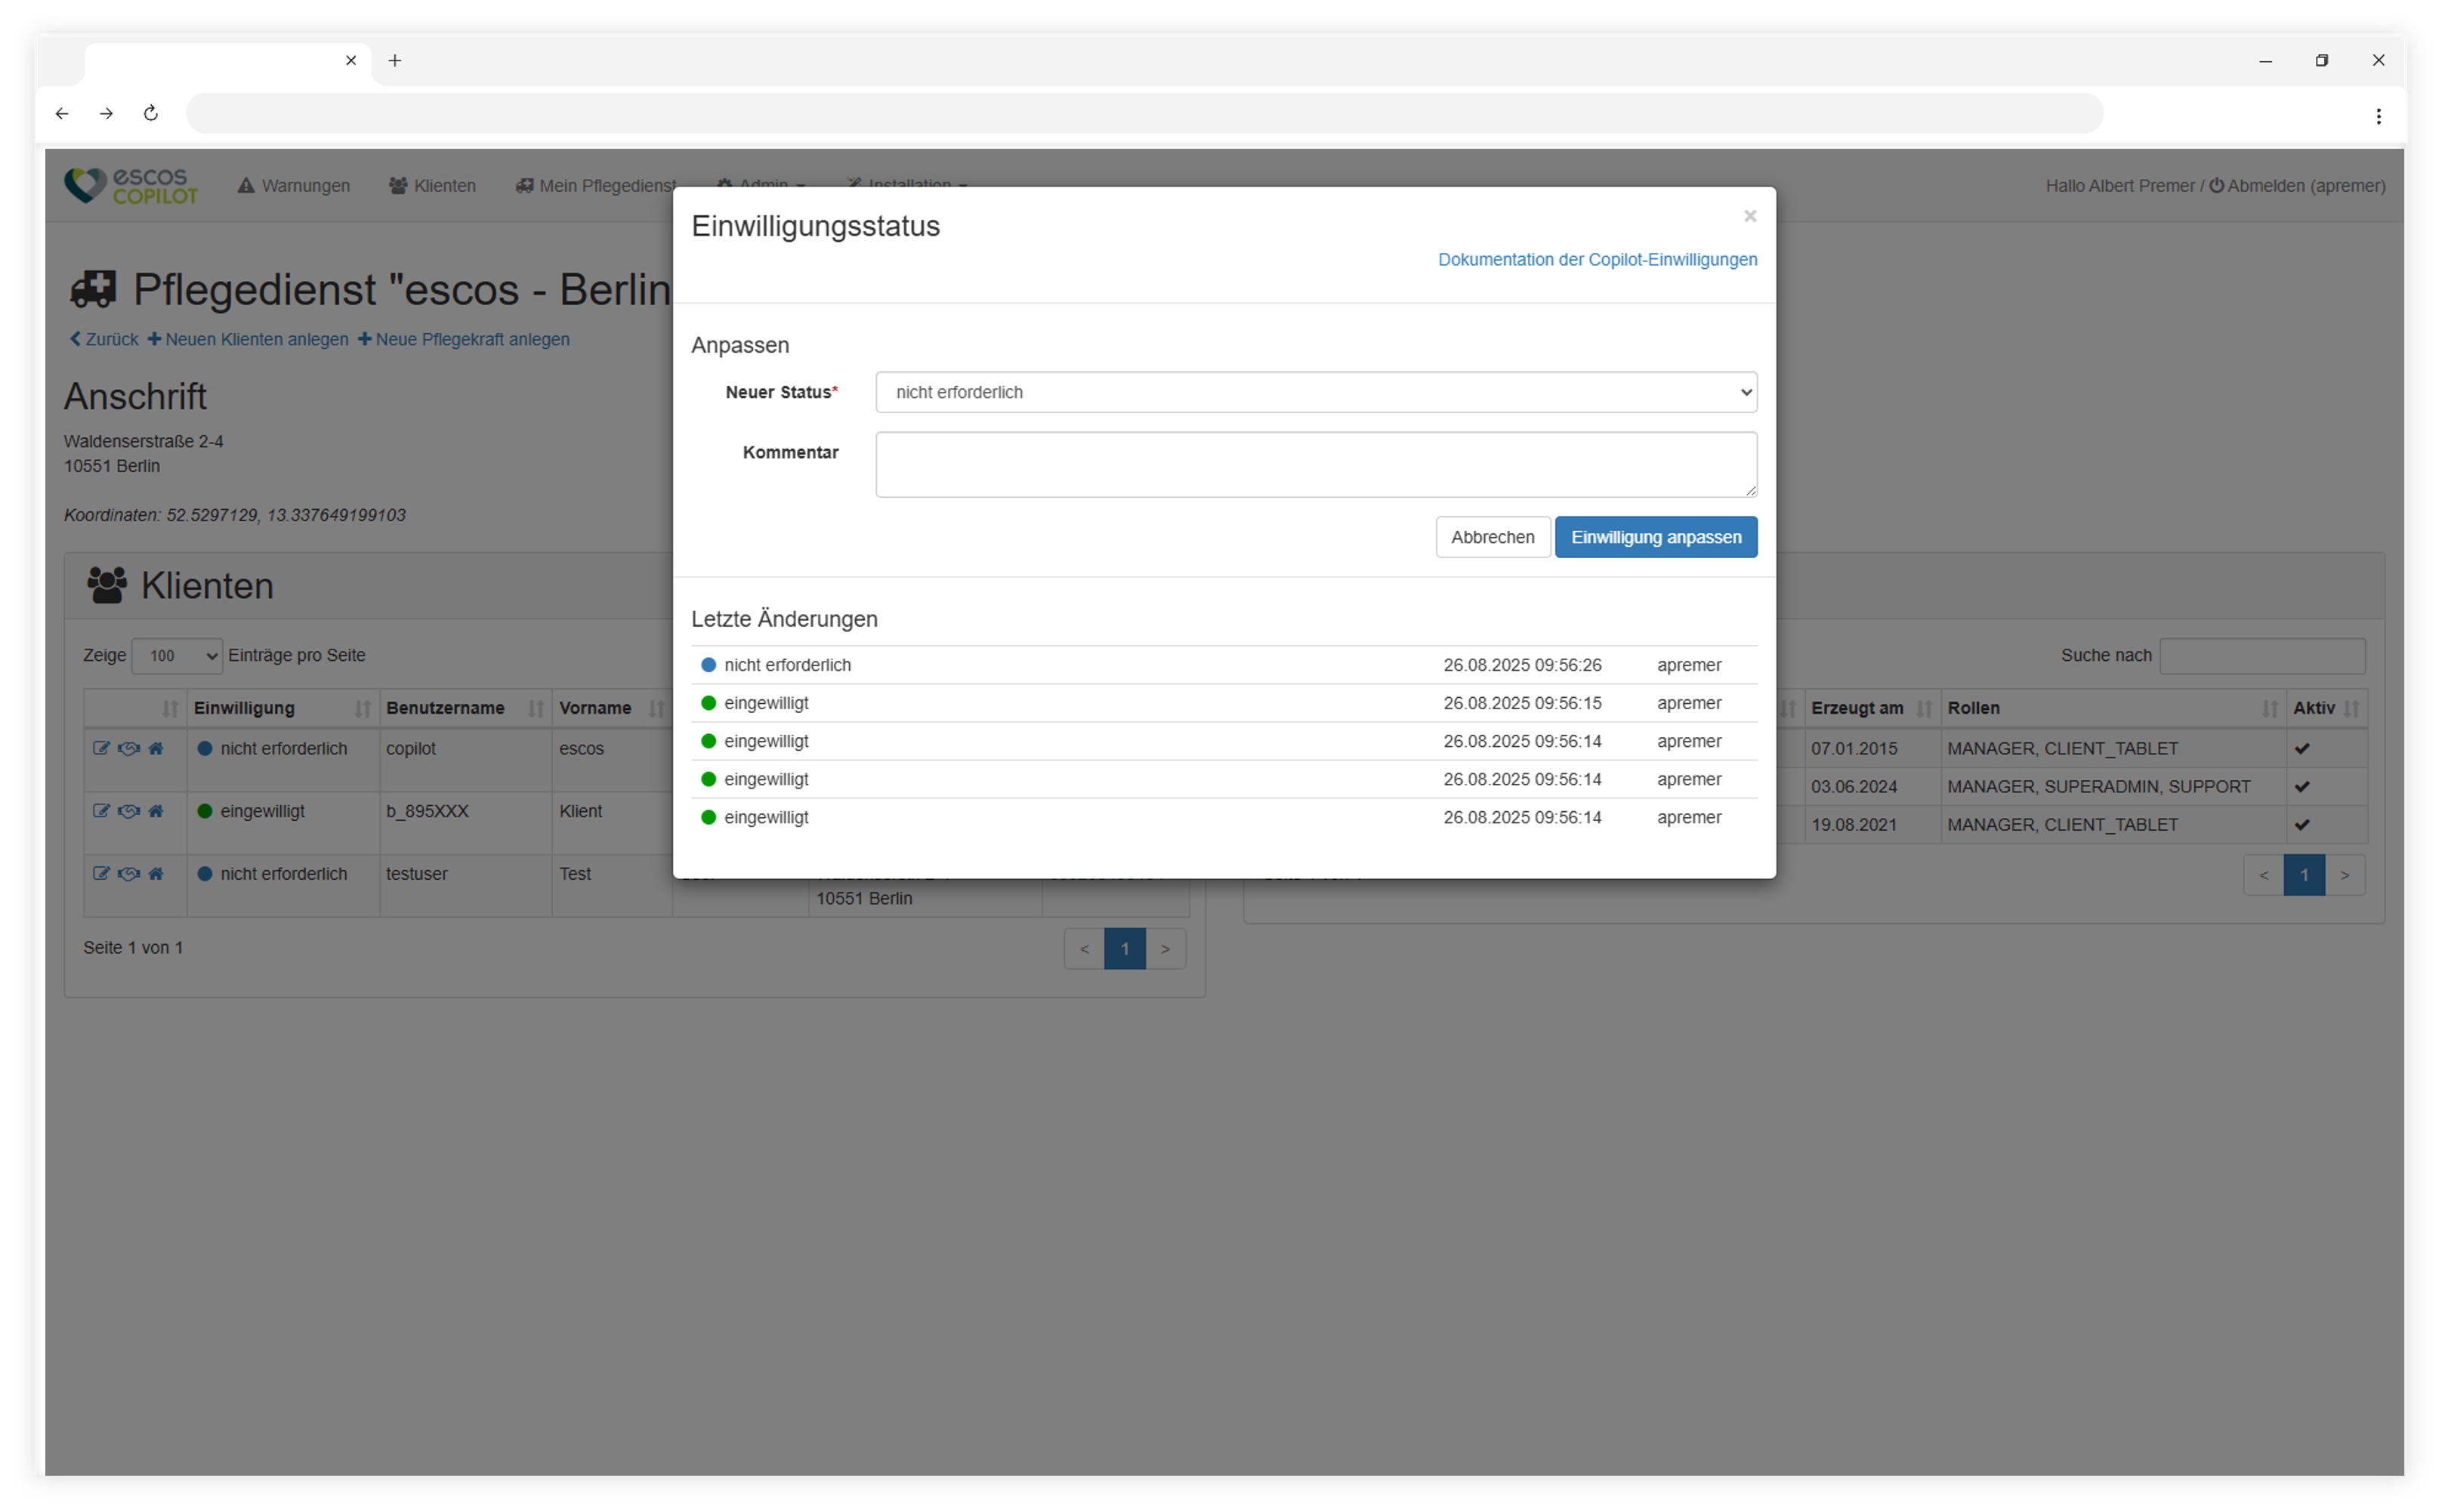Click previous page beside the Rollen table
The width and height of the screenshot is (2442, 1512).
coord(2264,875)
